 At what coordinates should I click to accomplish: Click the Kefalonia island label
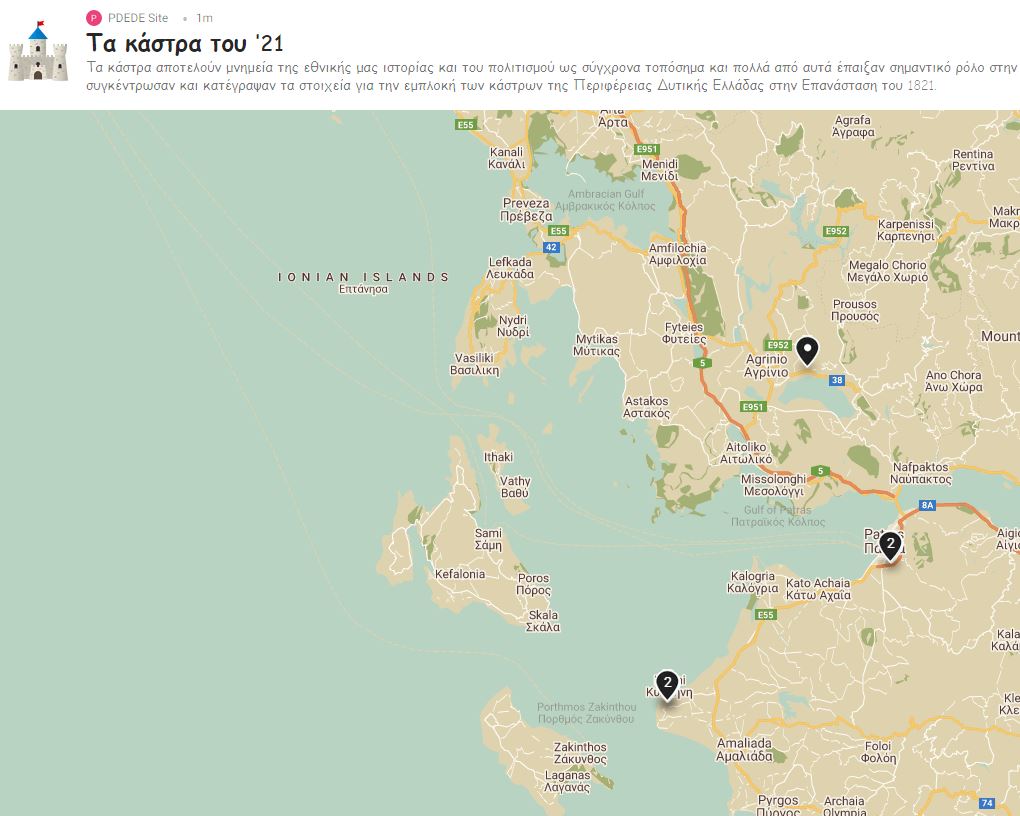(460, 574)
